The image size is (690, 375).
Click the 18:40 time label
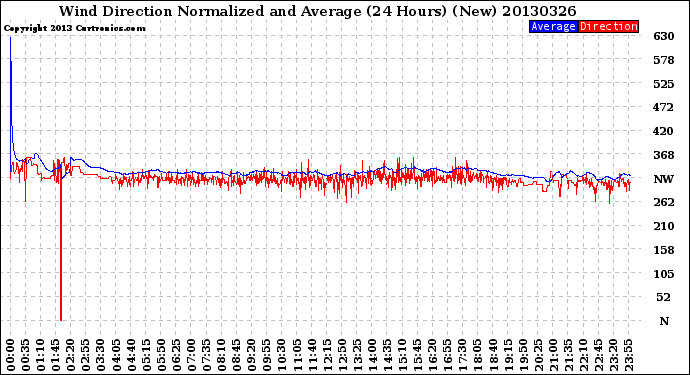coord(493,355)
